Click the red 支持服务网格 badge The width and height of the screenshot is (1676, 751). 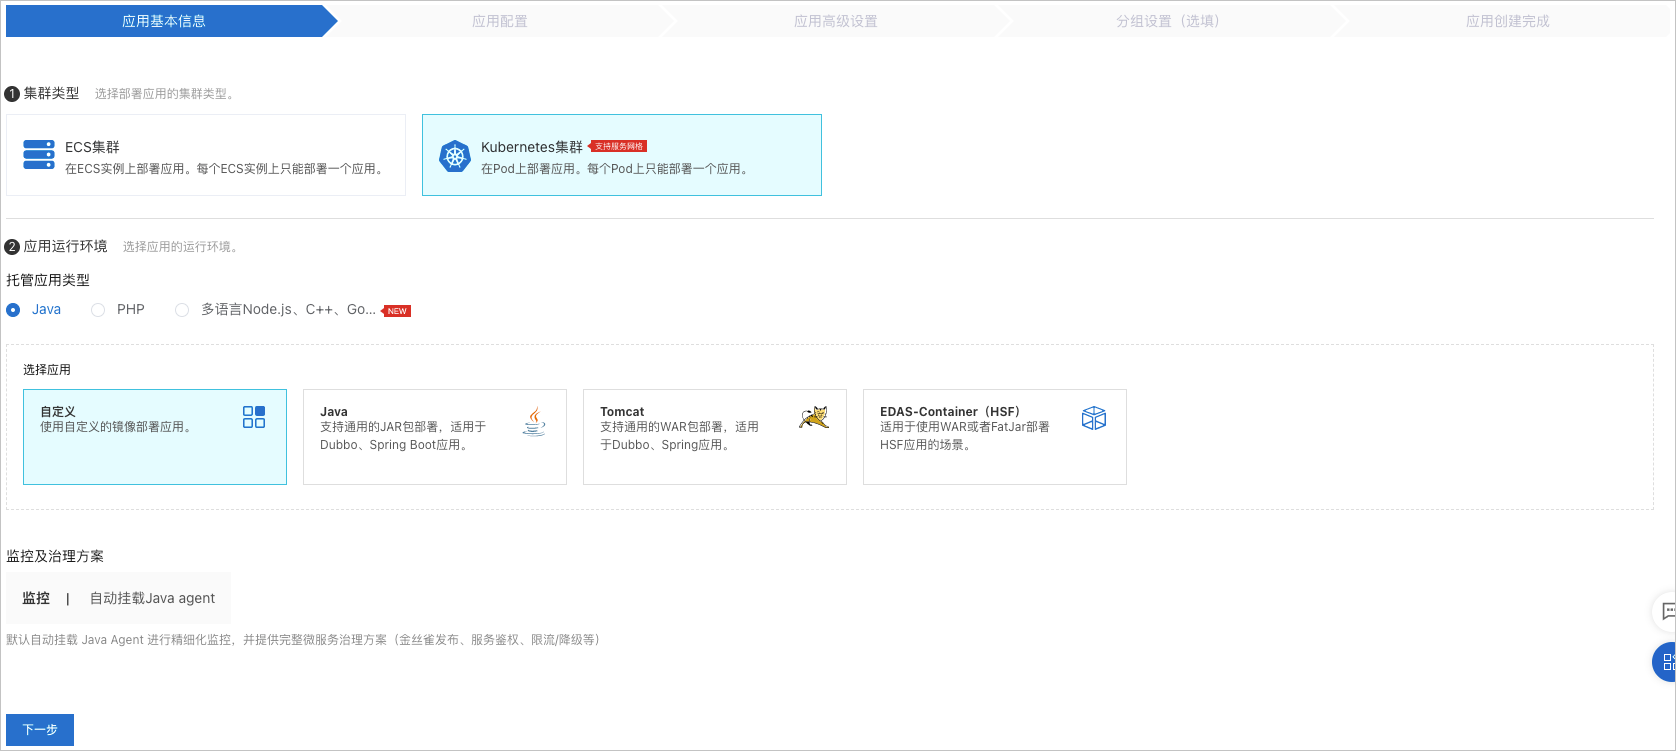[619, 146]
